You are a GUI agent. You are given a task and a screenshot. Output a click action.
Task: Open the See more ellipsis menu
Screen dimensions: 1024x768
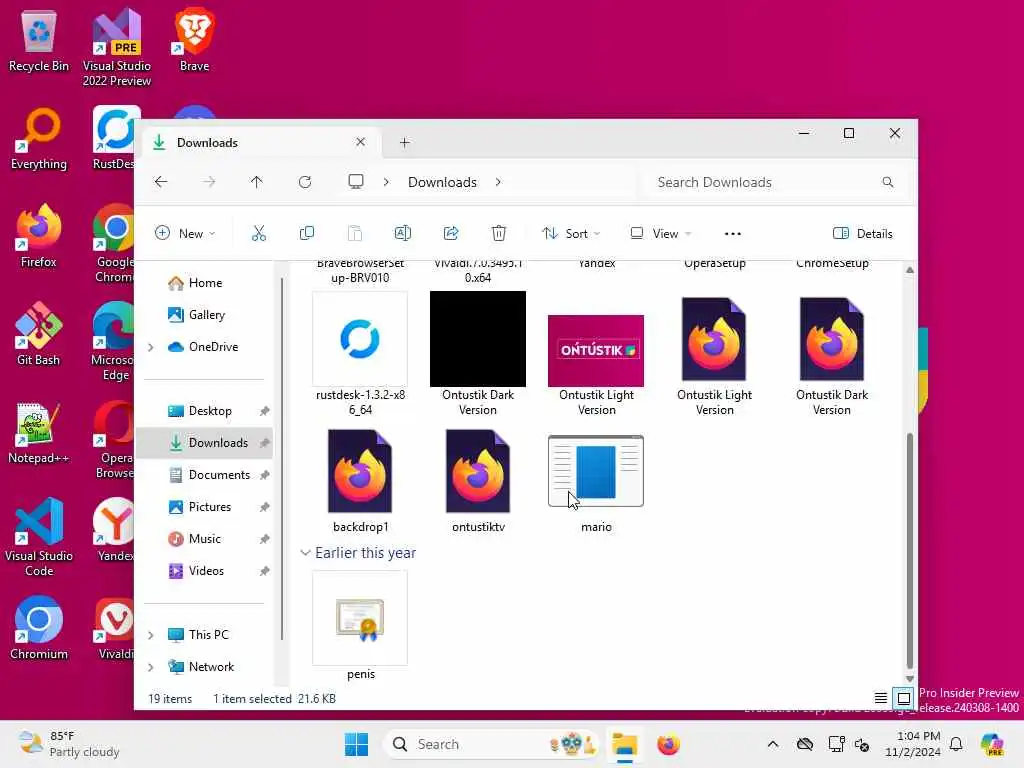click(733, 233)
